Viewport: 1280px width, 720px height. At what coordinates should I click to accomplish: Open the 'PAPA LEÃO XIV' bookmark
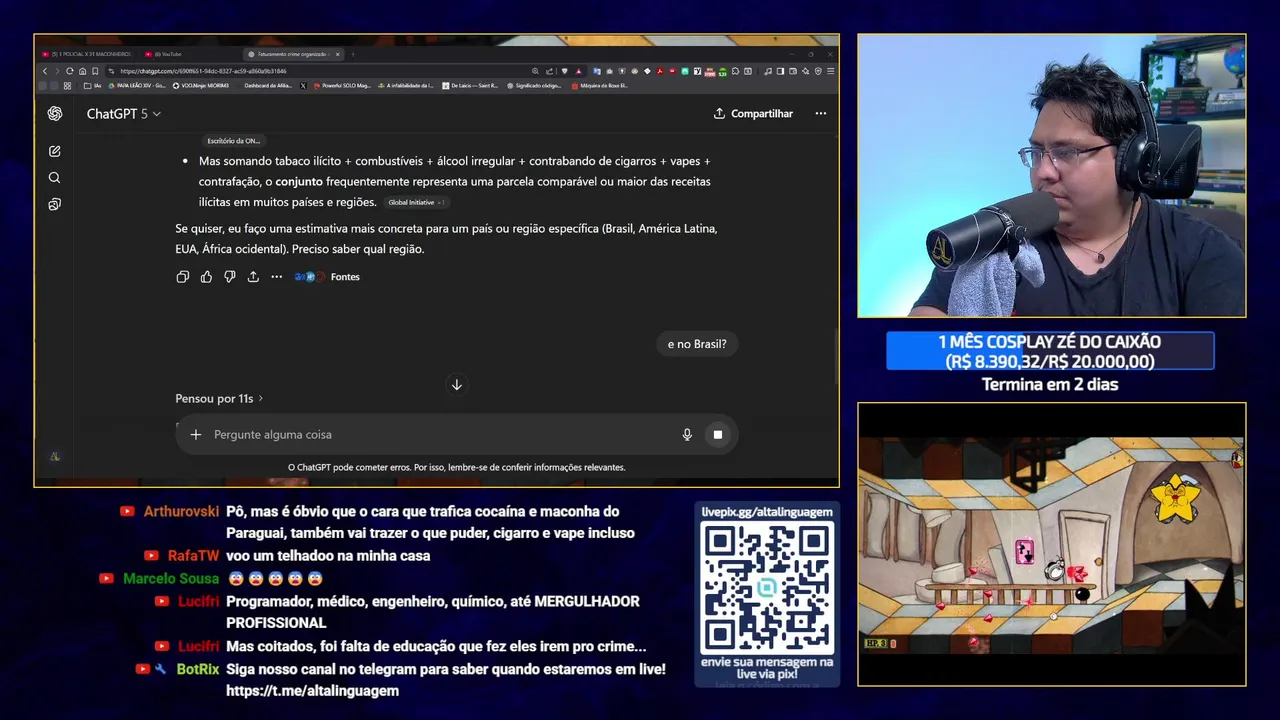pyautogui.click(x=137, y=86)
